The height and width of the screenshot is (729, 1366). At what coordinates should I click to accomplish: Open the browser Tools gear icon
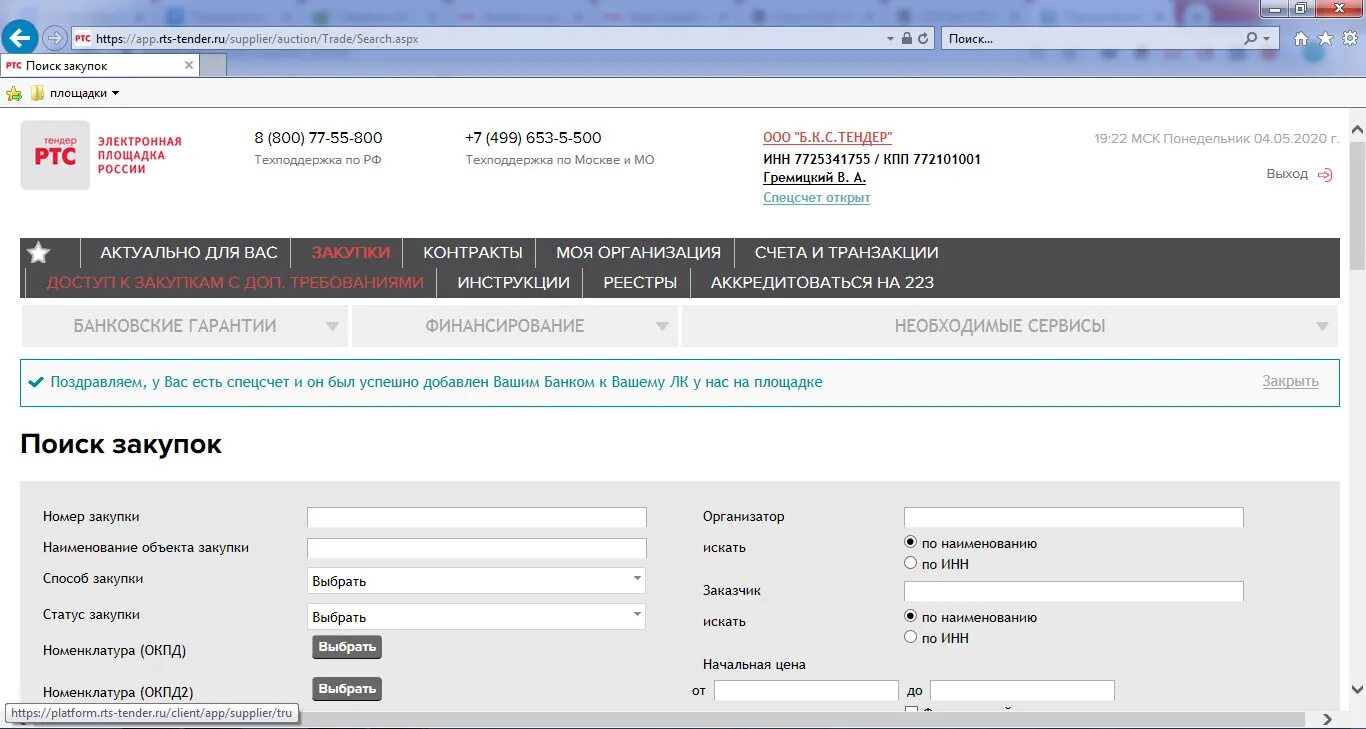[x=1350, y=38]
